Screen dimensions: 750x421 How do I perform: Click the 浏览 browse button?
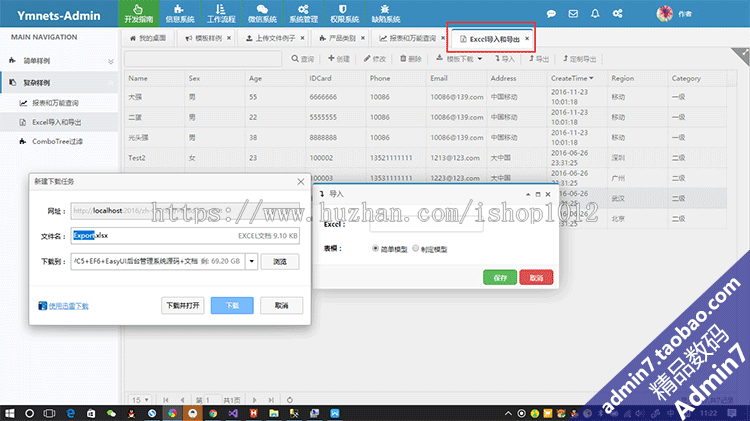pos(280,262)
